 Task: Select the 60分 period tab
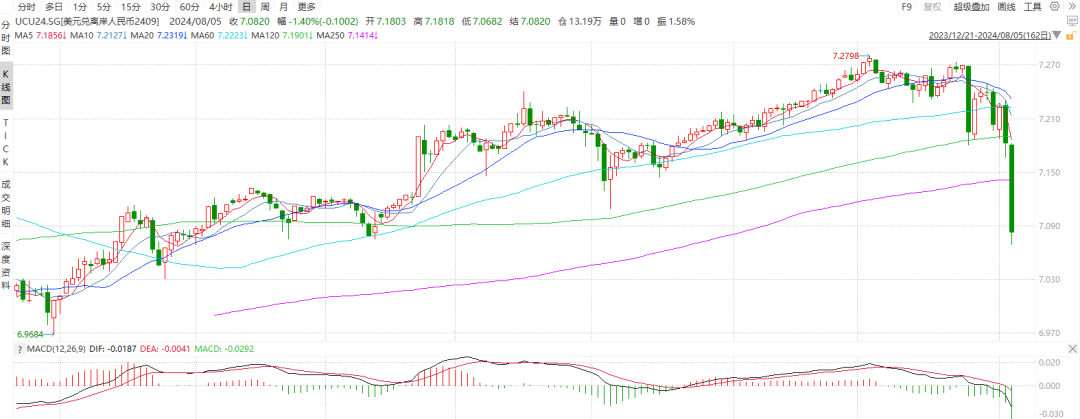click(x=189, y=7)
